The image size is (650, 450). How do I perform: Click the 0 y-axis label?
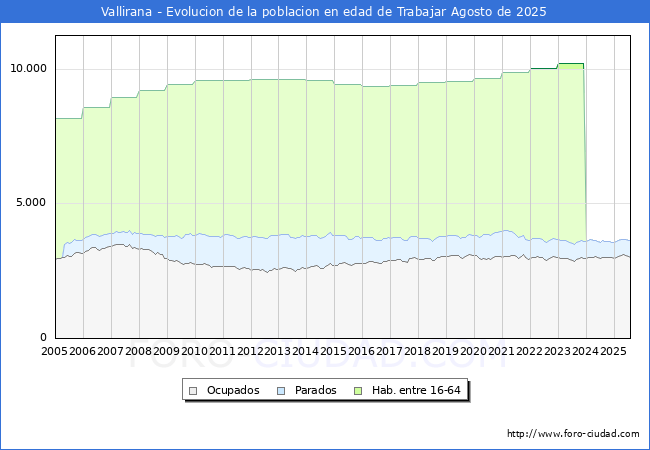click(44, 337)
